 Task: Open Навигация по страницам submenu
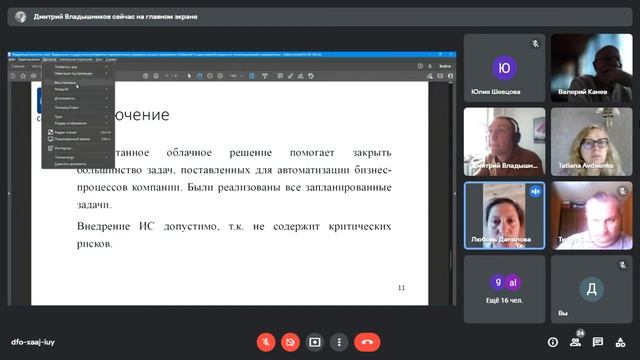[x=78, y=73]
